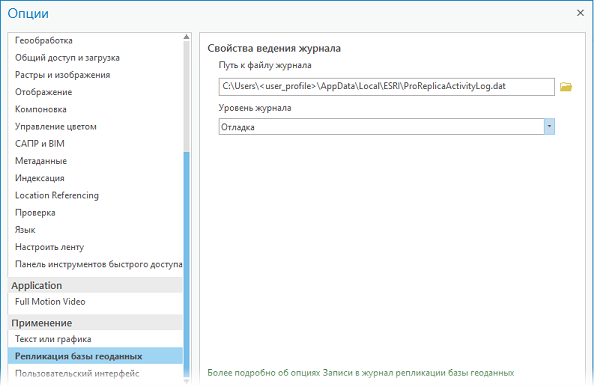The width and height of the screenshot is (594, 387).
Task: Close the Опции dialog
Action: pos(580,13)
